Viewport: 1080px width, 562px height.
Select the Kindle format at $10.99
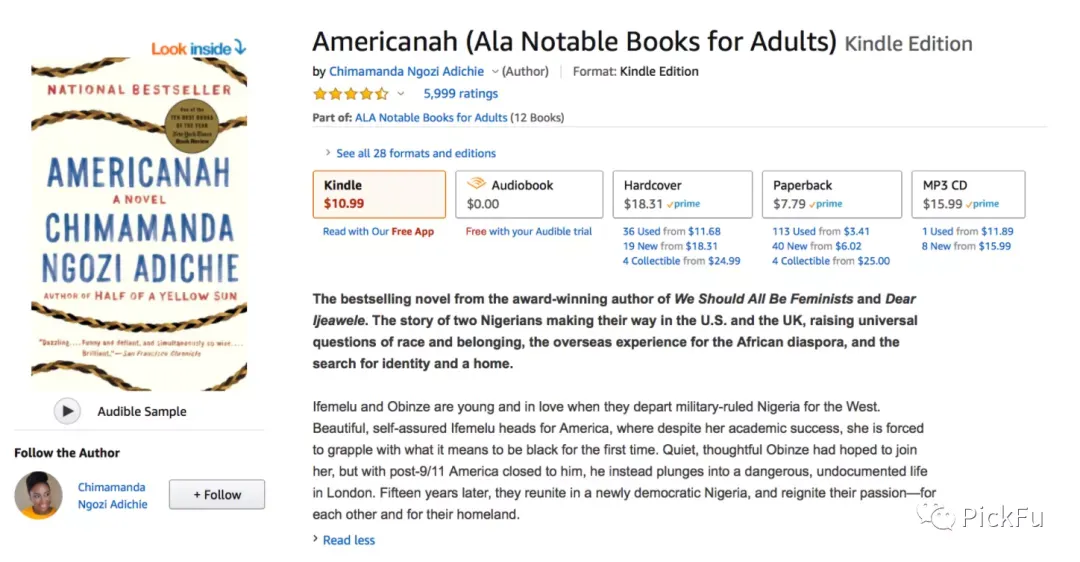pyautogui.click(x=379, y=194)
